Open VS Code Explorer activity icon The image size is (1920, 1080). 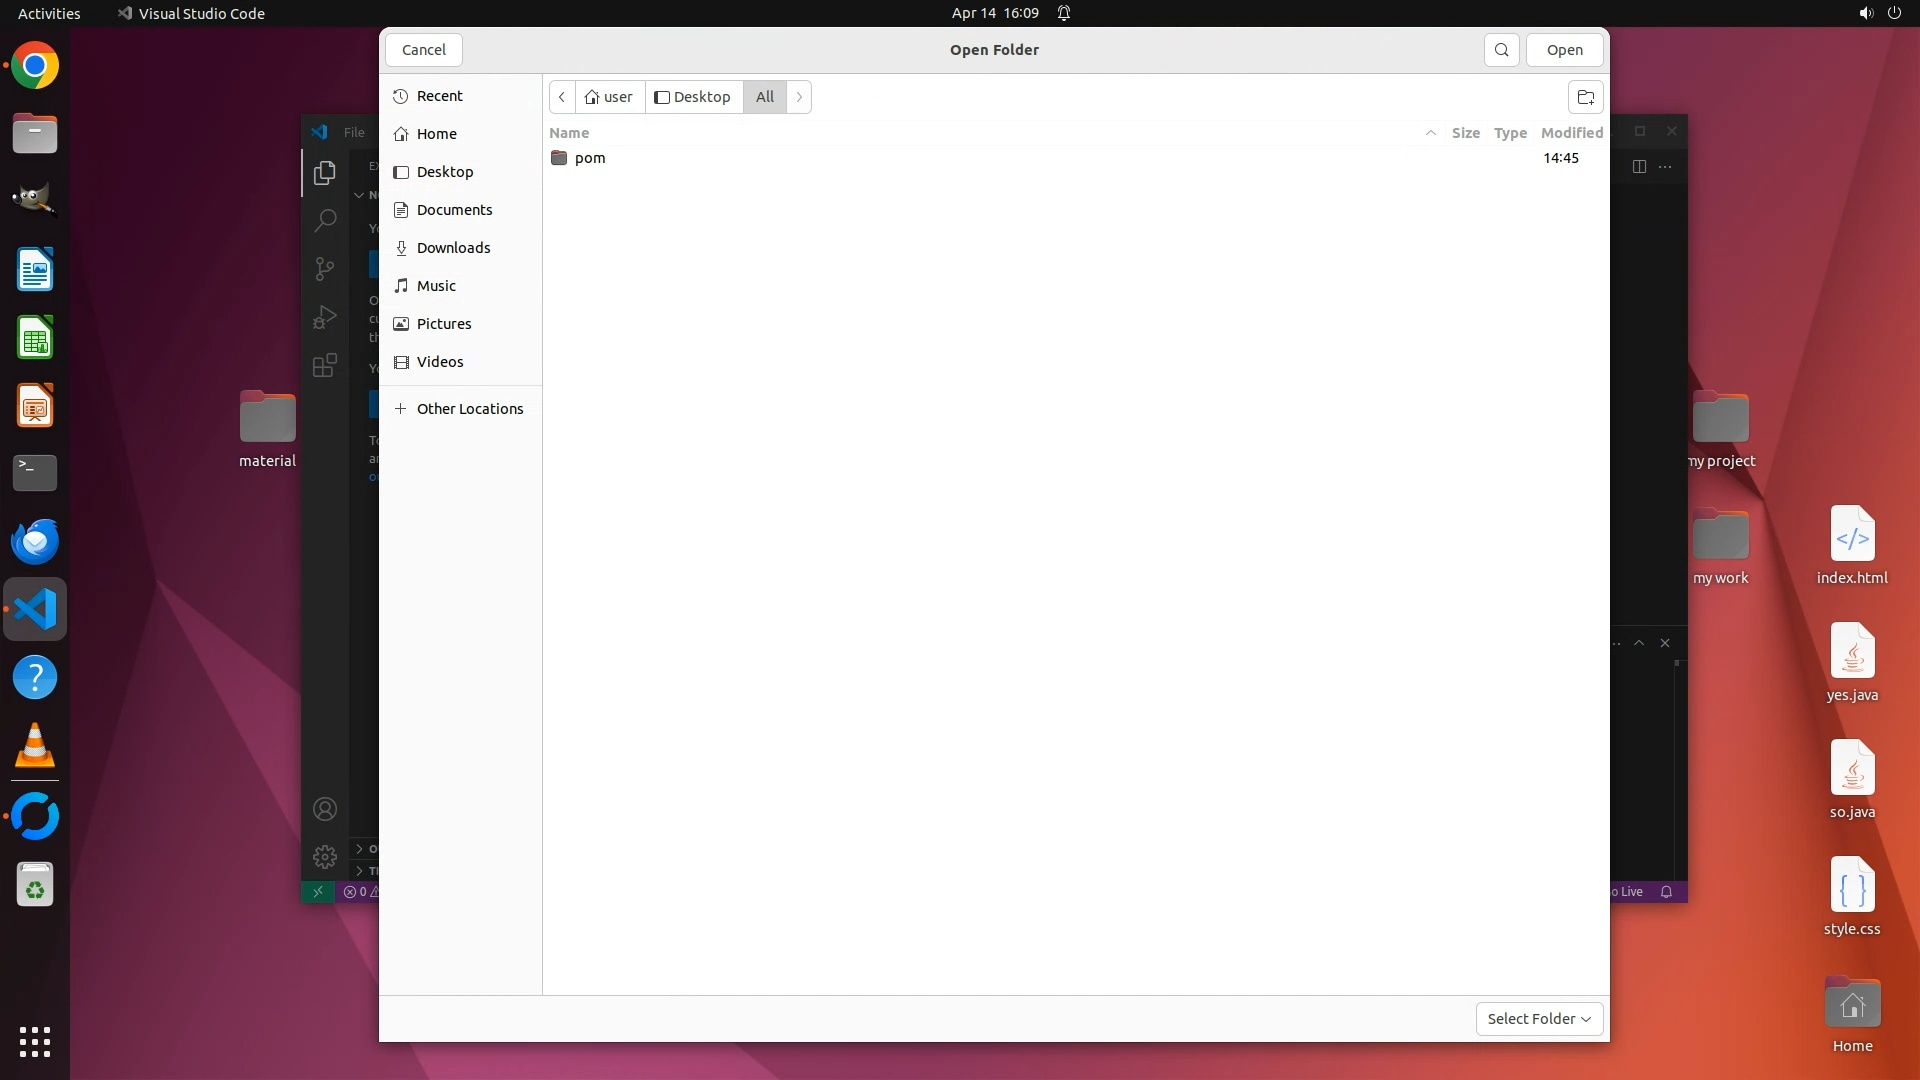tap(324, 173)
